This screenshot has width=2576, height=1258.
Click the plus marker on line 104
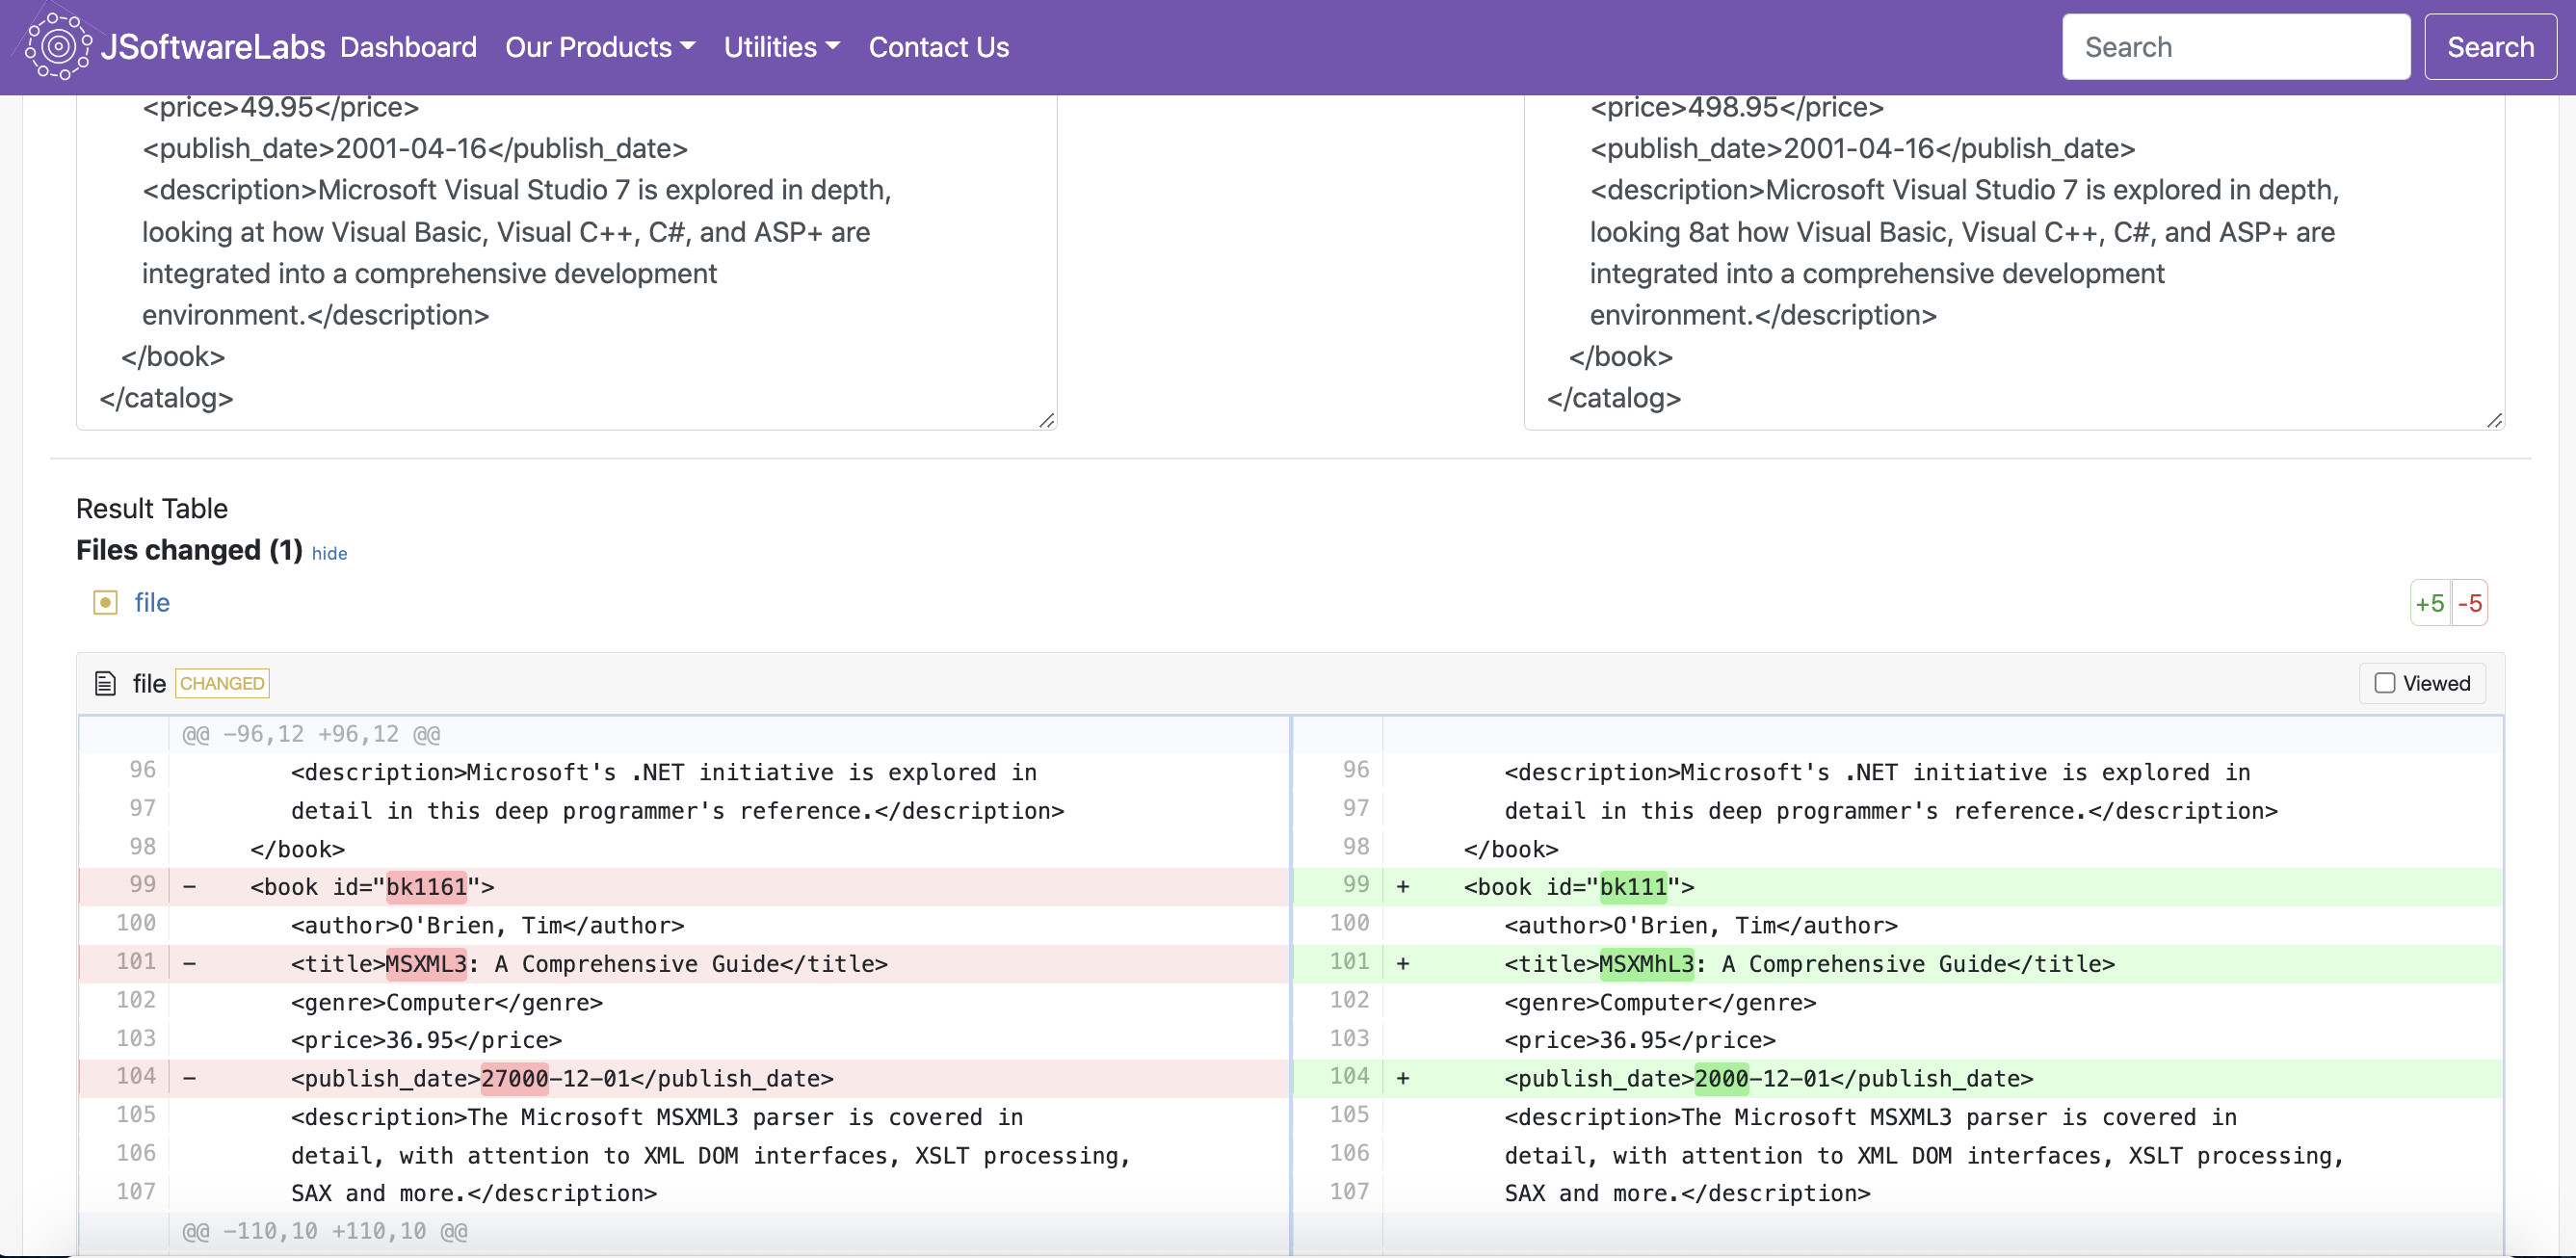pos(1403,1078)
